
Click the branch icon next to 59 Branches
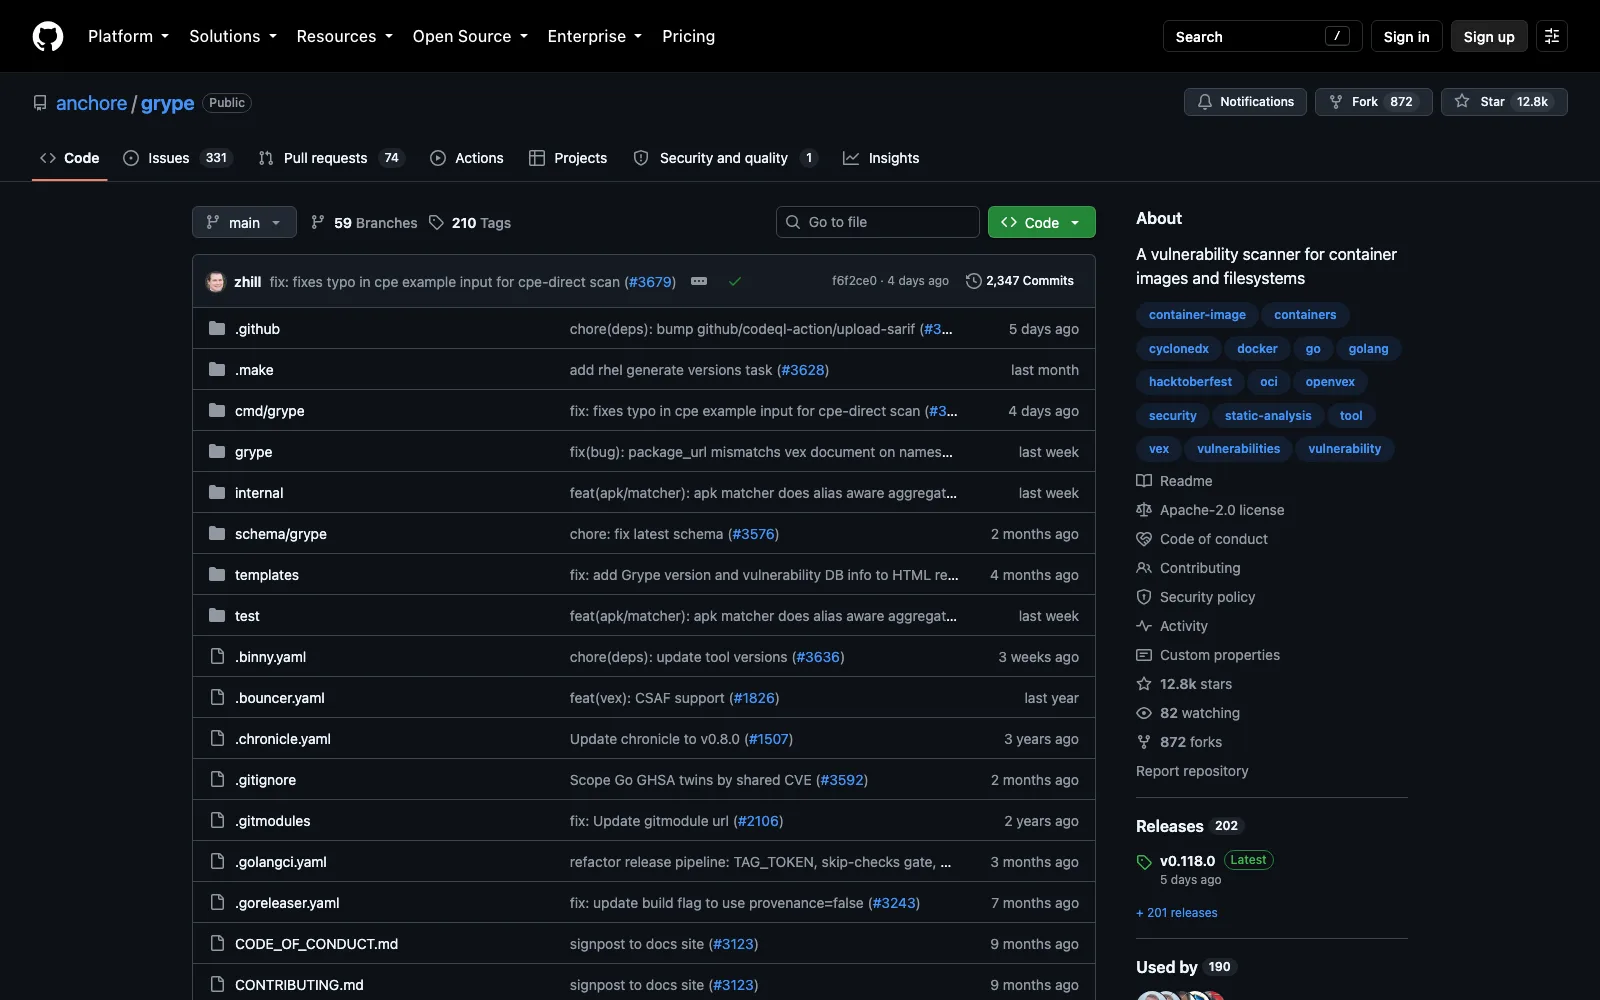(x=318, y=222)
